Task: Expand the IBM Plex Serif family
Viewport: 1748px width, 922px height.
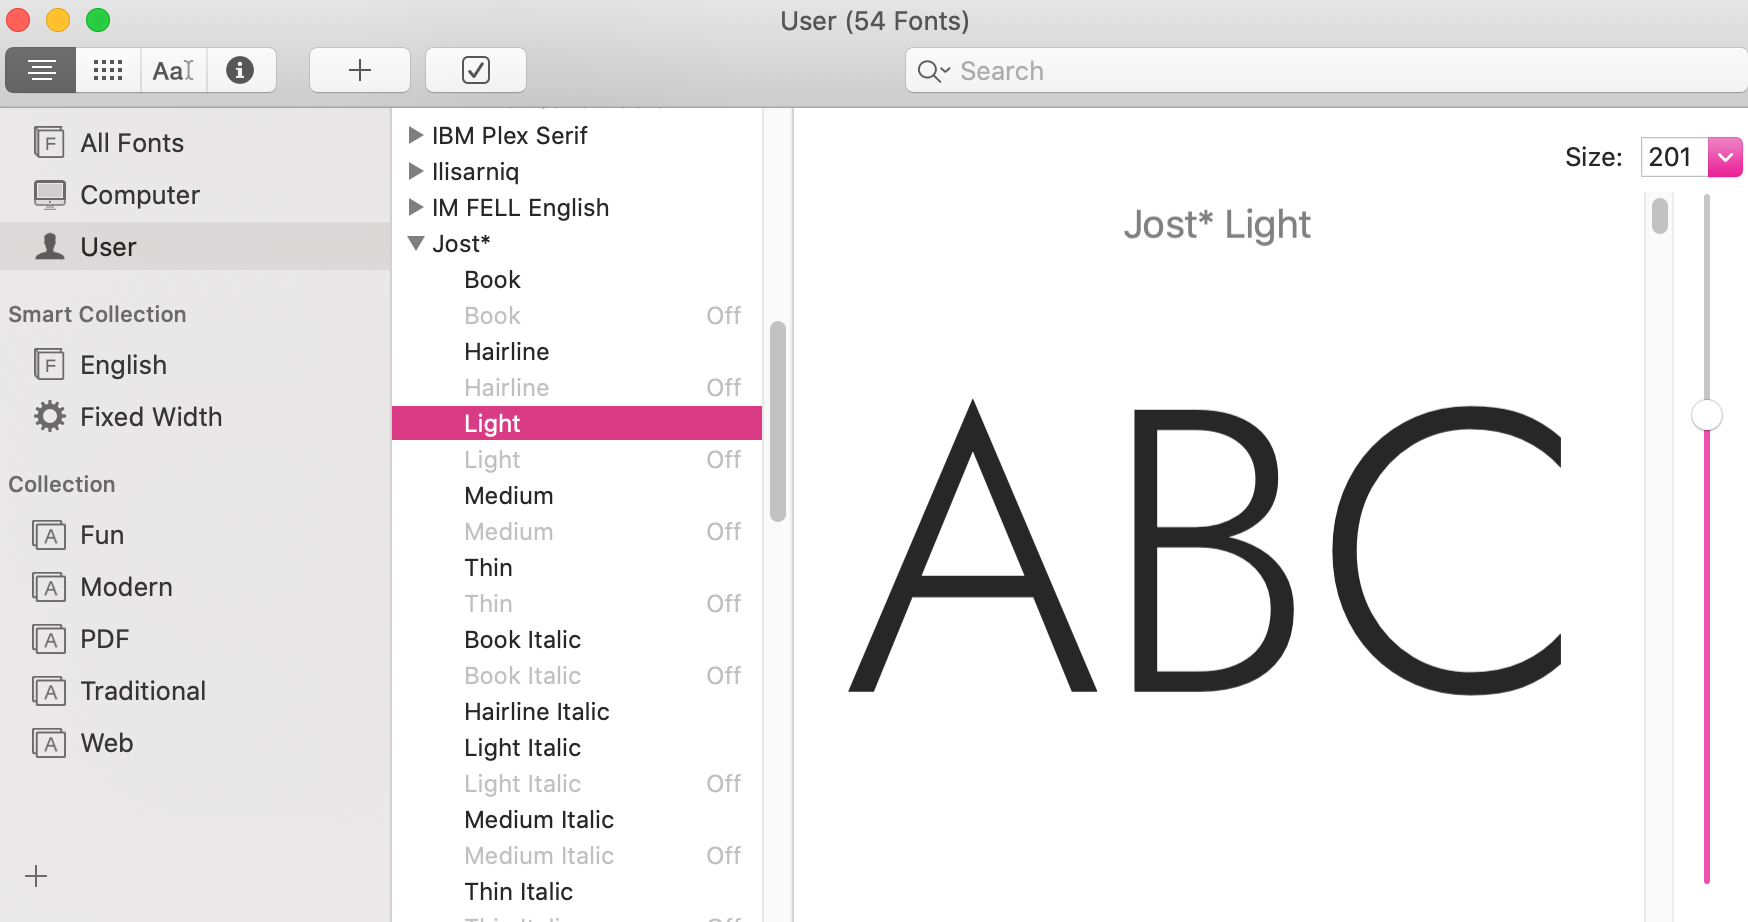Action: coord(416,135)
